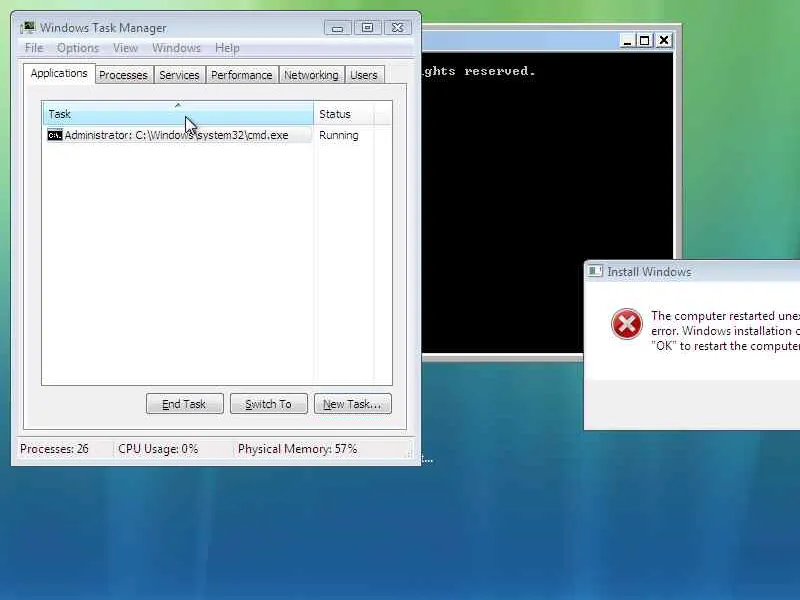The height and width of the screenshot is (600, 800).
Task: Click the Install Windows dialog title bar
Action: point(692,271)
